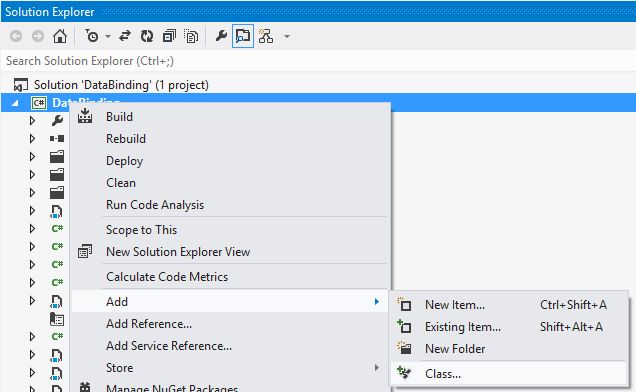Choose Scope to This menu entry

[231, 230]
